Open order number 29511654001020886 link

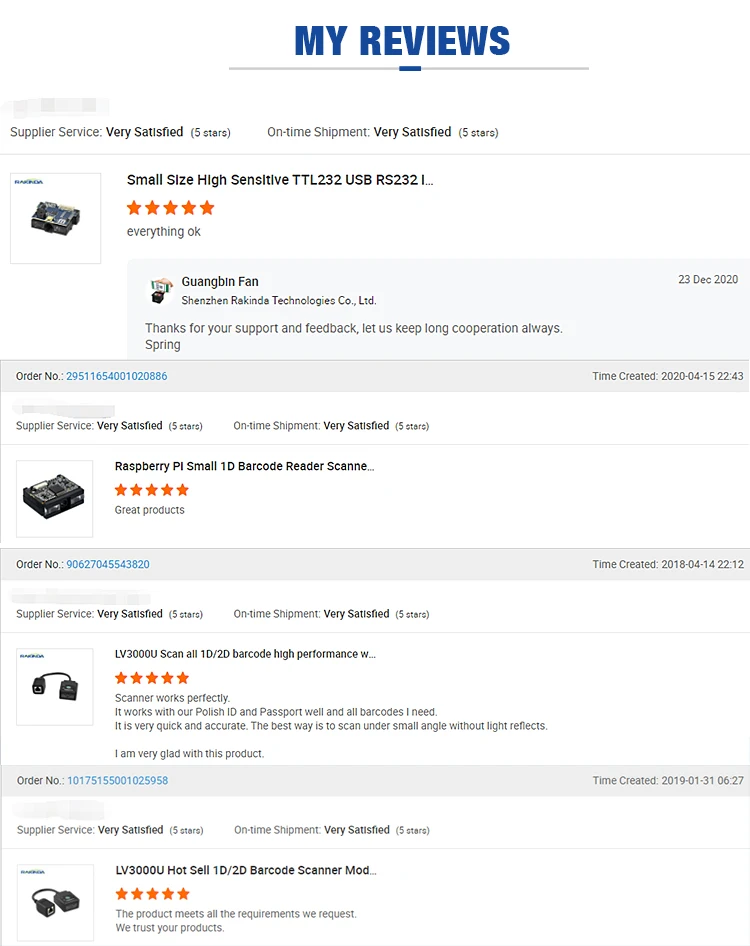point(116,376)
